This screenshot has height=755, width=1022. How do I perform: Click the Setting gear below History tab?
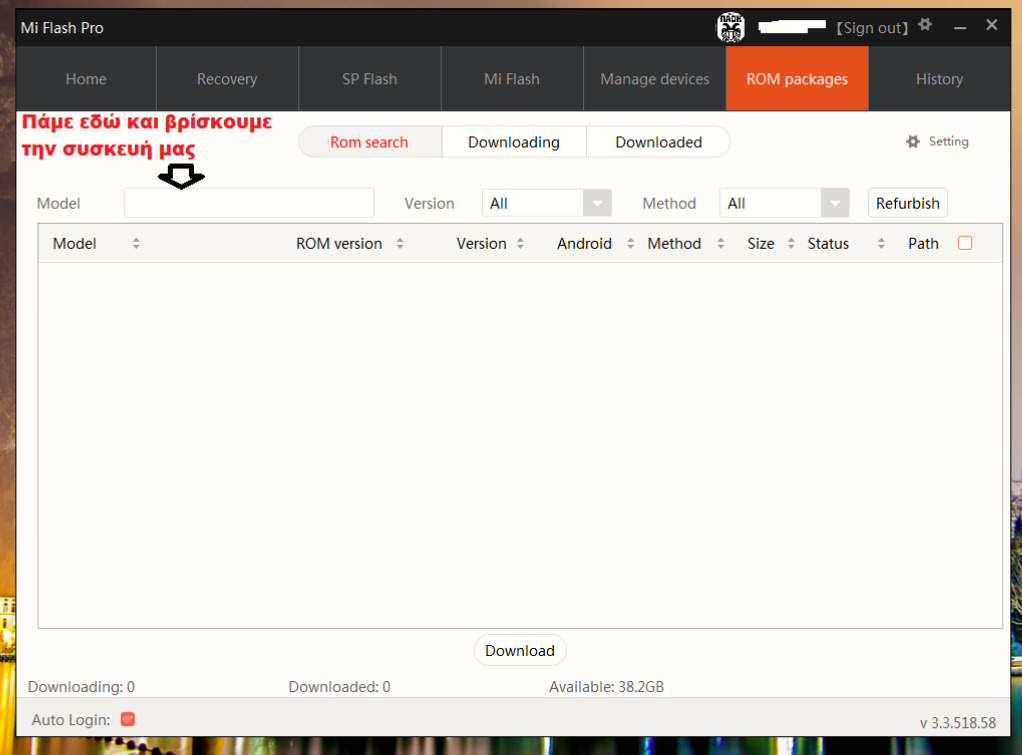937,142
